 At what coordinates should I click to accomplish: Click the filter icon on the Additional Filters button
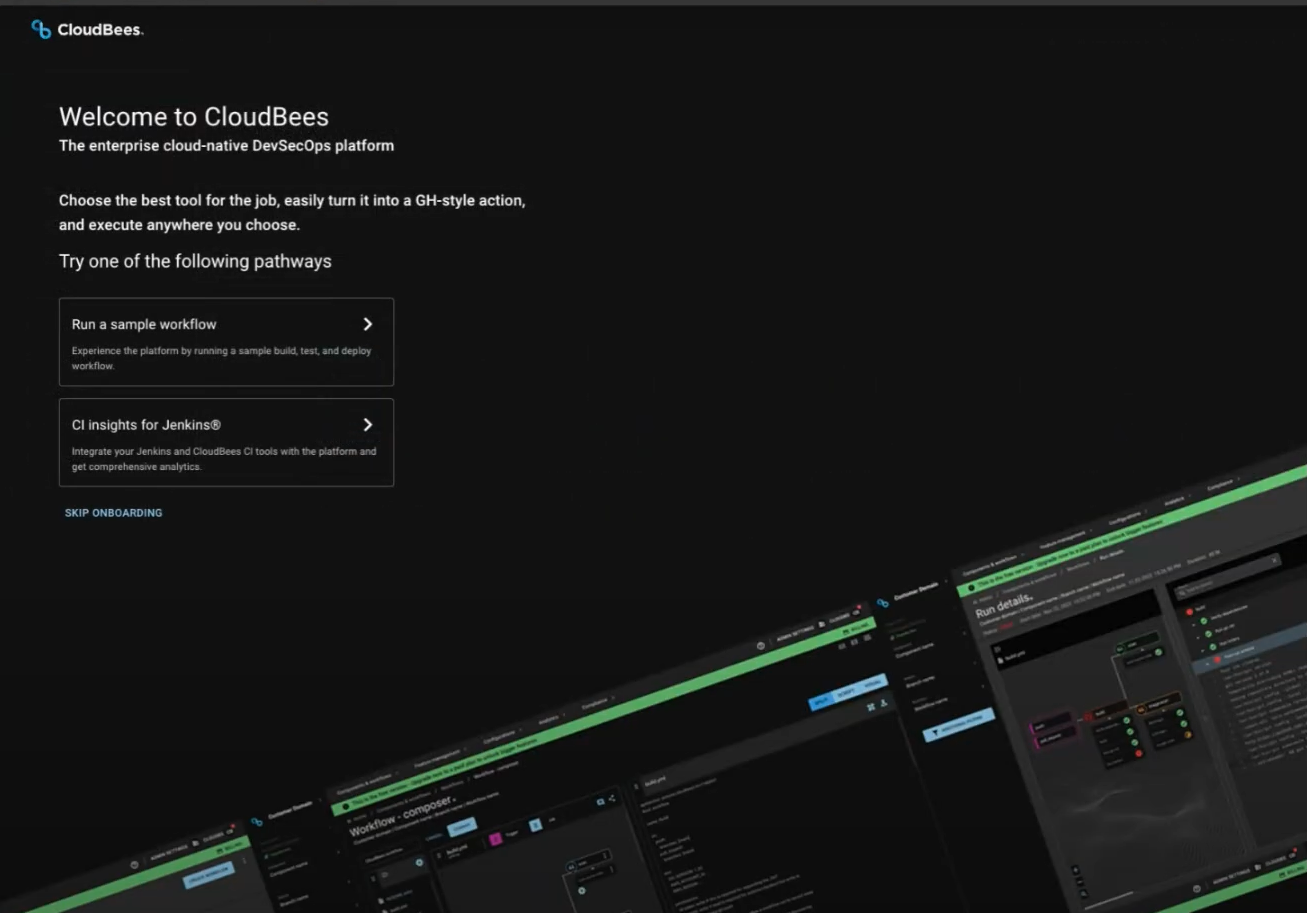coord(937,731)
